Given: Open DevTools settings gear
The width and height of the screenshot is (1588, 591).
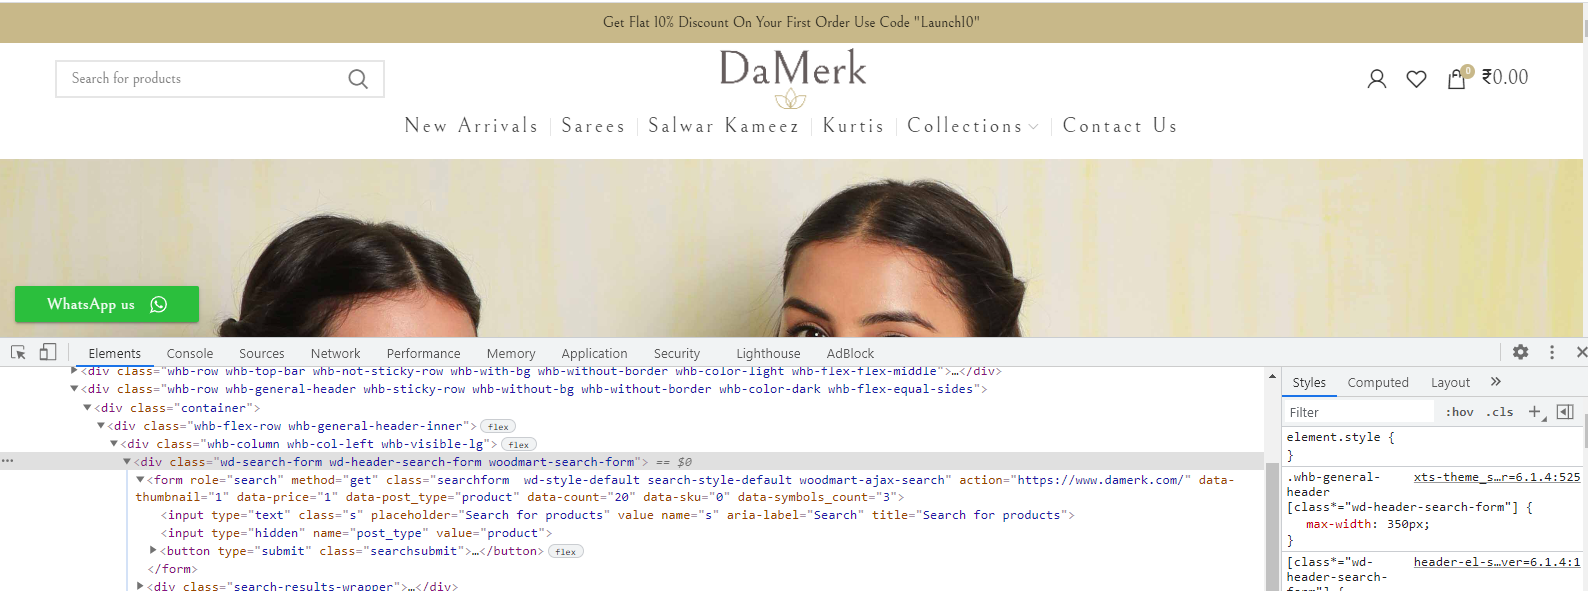Looking at the screenshot, I should point(1521,352).
